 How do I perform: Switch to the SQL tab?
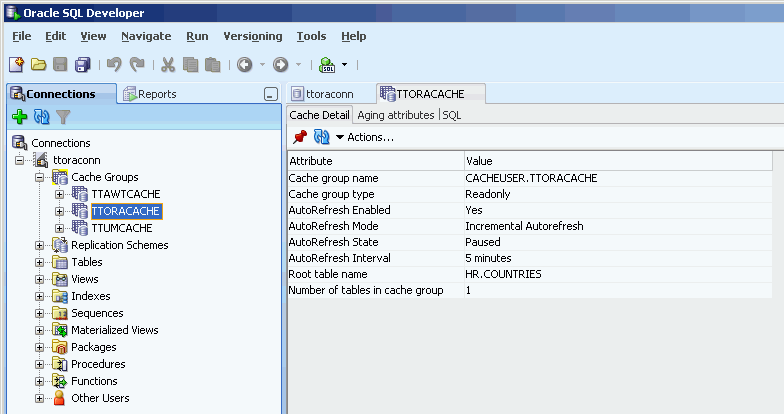(x=452, y=115)
